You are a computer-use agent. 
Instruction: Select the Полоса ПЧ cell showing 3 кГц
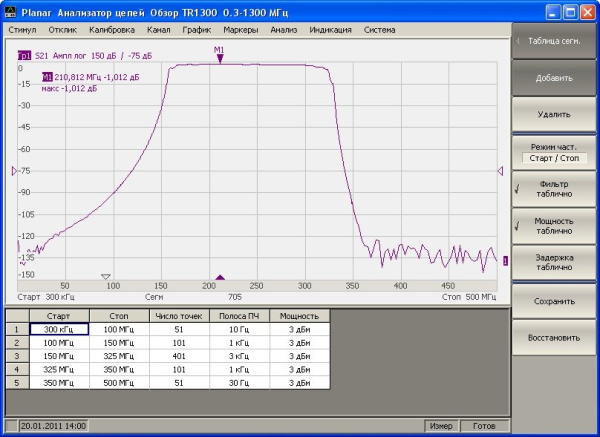point(237,355)
